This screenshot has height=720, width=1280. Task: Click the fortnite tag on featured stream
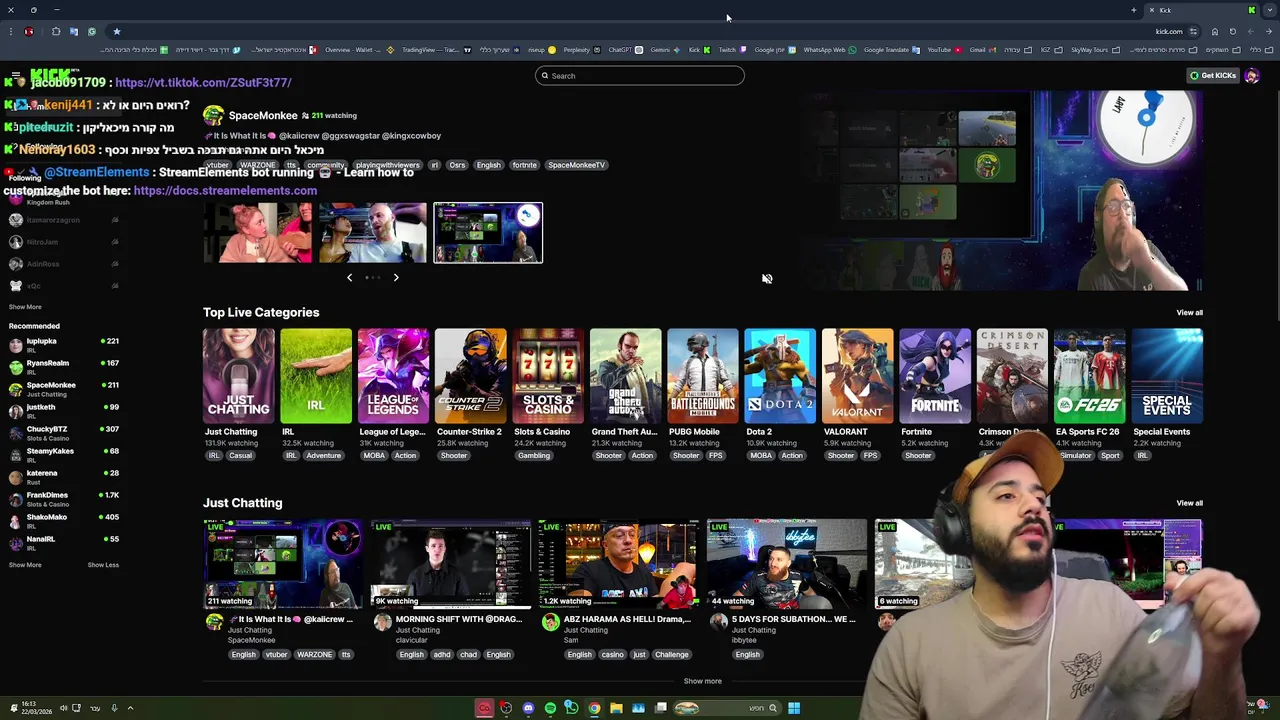[x=524, y=165]
